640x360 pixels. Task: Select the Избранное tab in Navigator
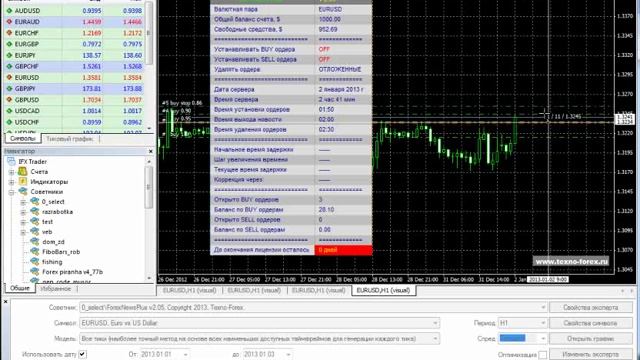click(x=56, y=289)
